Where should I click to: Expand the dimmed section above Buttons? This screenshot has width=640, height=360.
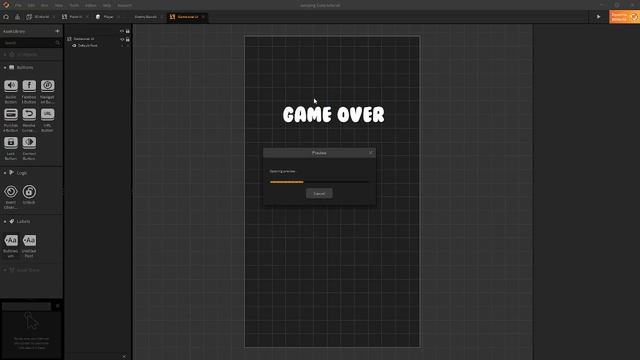click(x=5, y=54)
